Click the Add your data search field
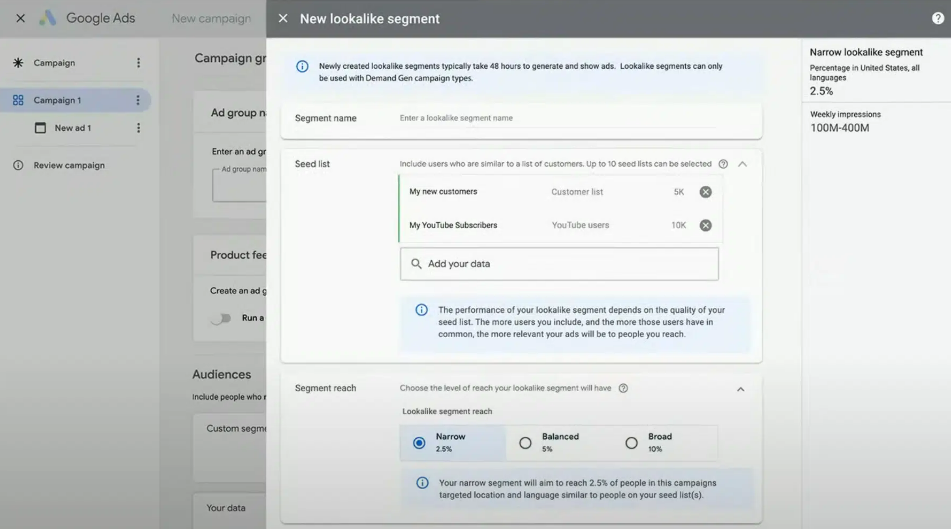 pos(559,264)
